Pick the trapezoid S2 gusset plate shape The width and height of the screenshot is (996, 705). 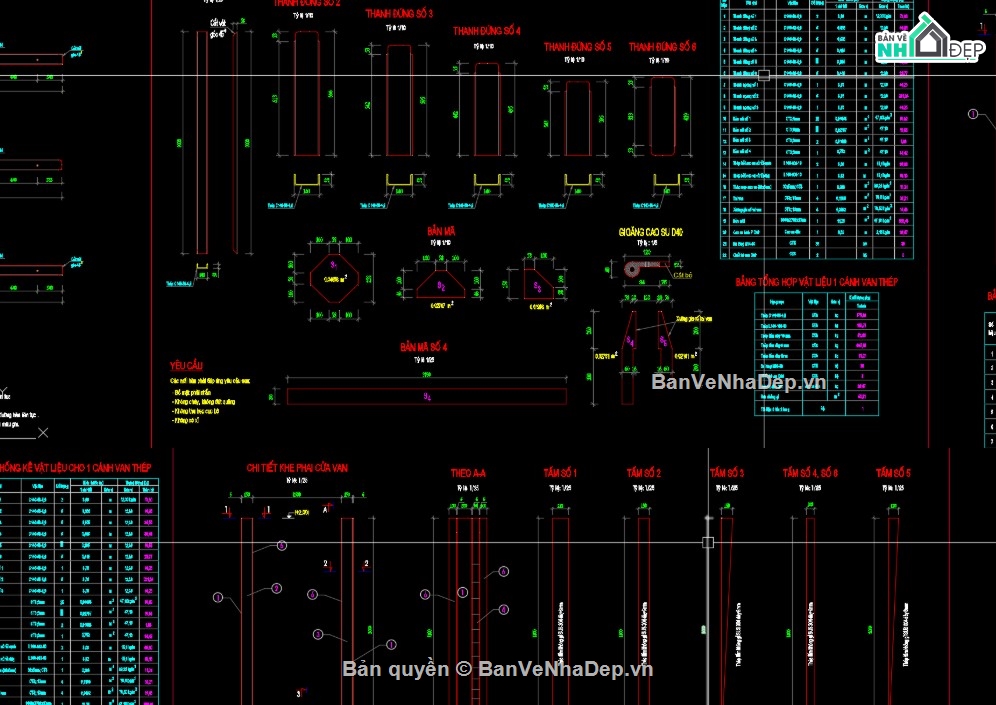coord(441,285)
